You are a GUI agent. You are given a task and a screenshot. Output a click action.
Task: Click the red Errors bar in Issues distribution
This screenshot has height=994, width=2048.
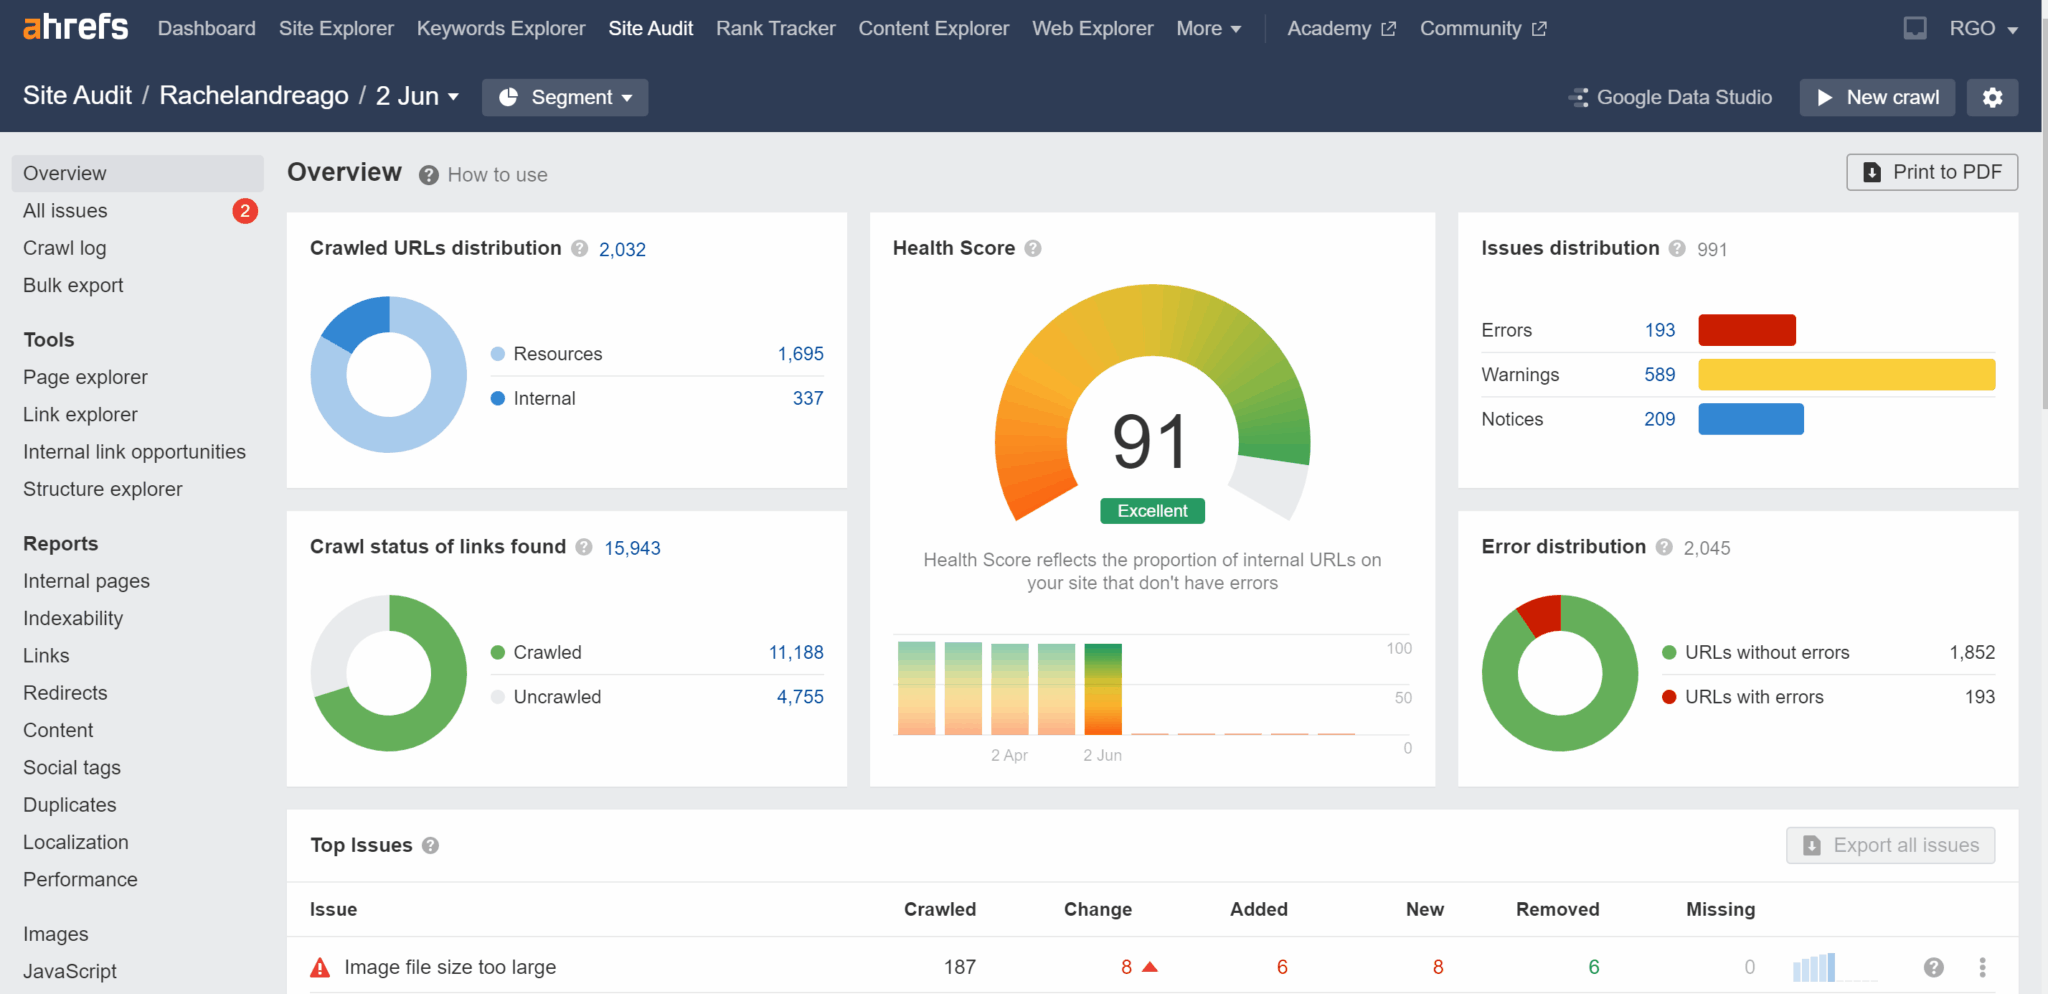[x=1747, y=330]
